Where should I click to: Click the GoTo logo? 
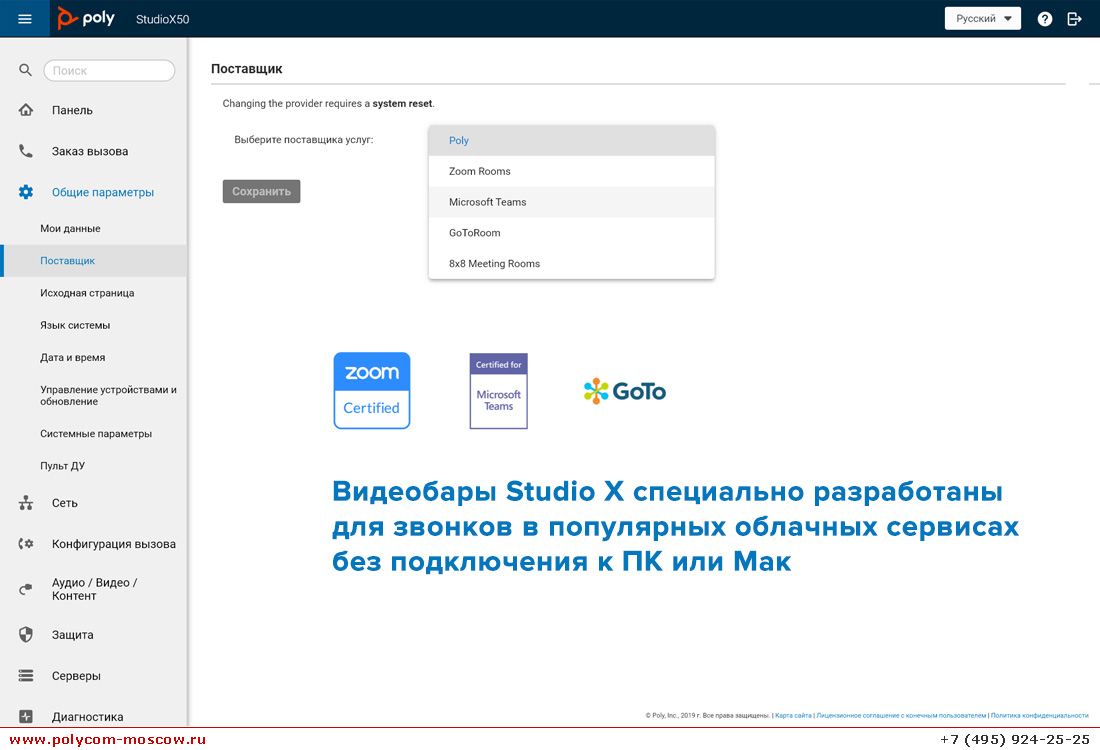(624, 391)
